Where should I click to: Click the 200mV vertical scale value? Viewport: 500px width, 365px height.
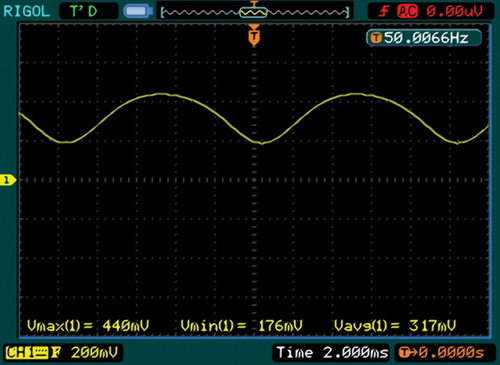(94, 353)
